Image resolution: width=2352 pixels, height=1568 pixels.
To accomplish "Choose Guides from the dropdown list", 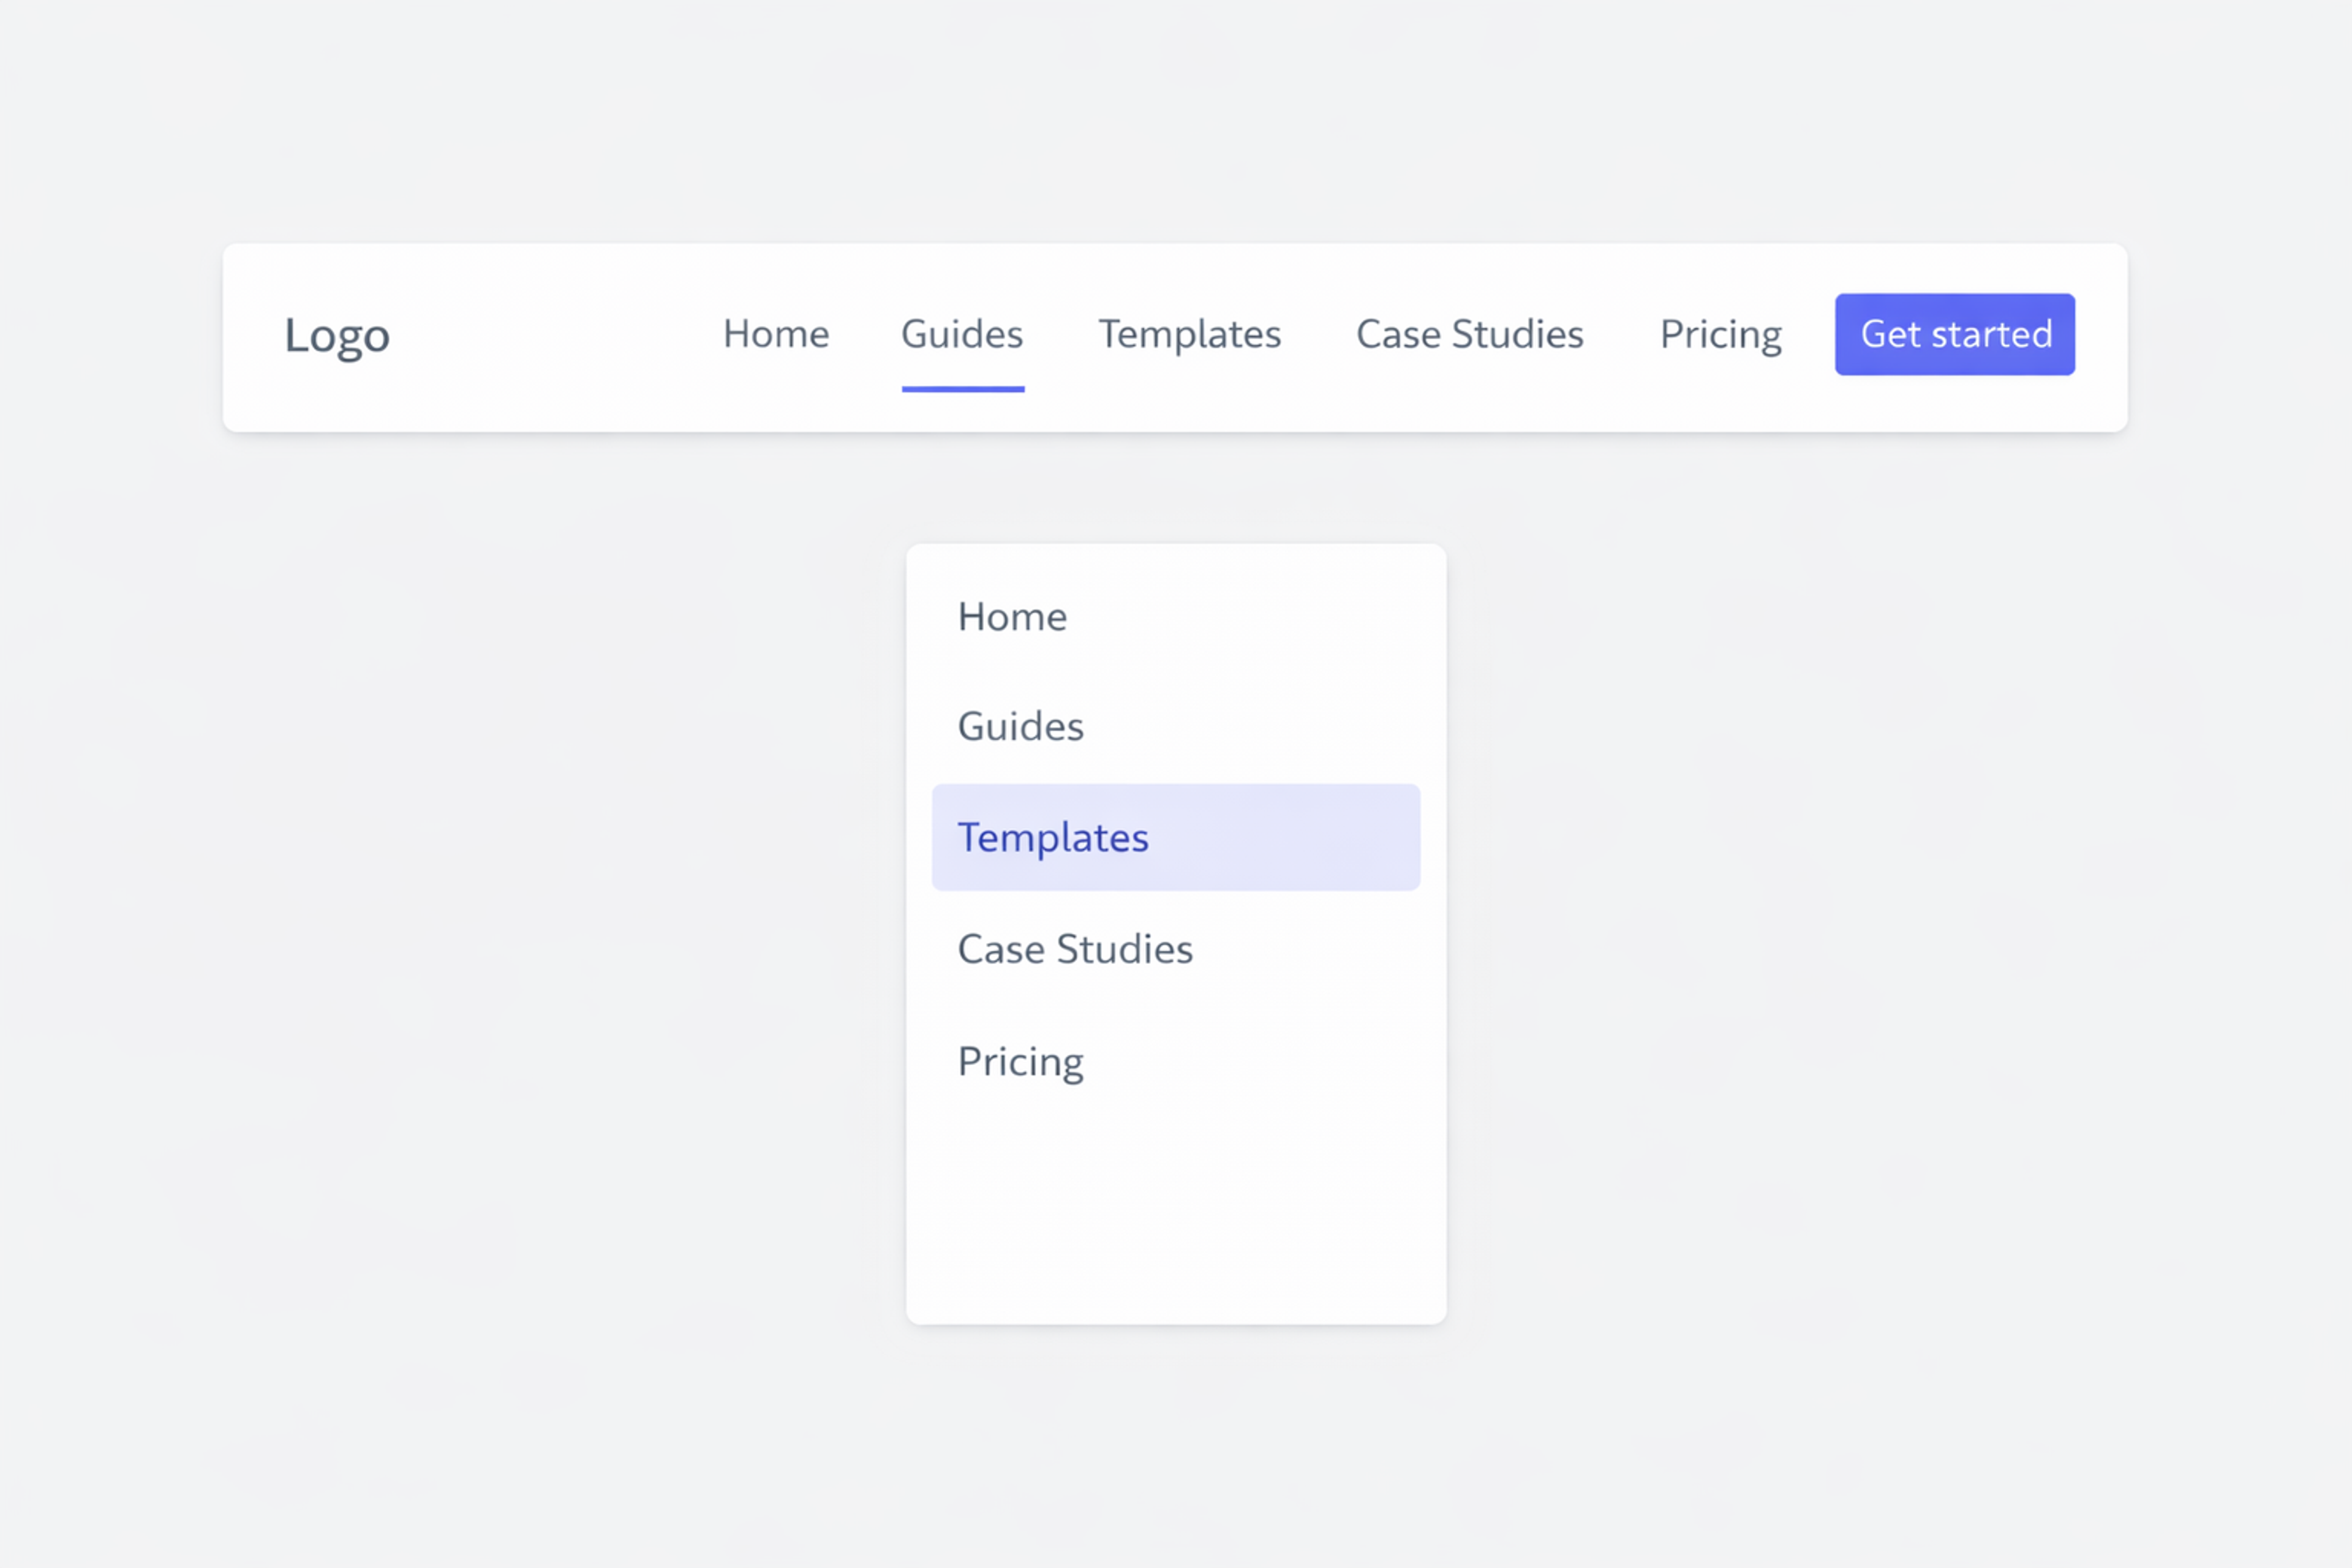I will (1020, 727).
